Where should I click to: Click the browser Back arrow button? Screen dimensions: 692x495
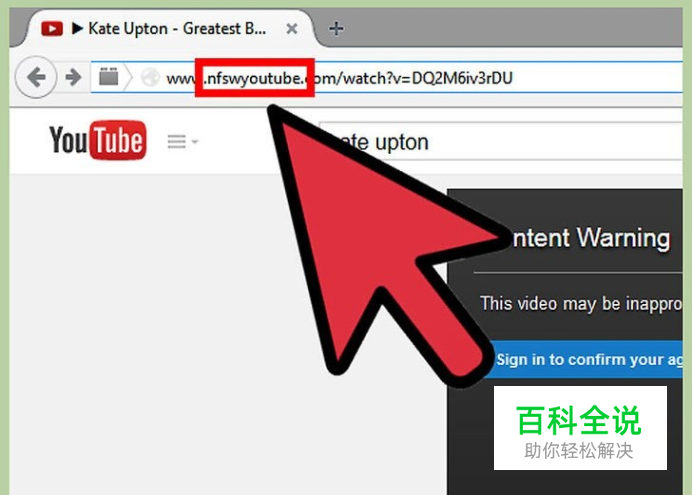point(36,78)
